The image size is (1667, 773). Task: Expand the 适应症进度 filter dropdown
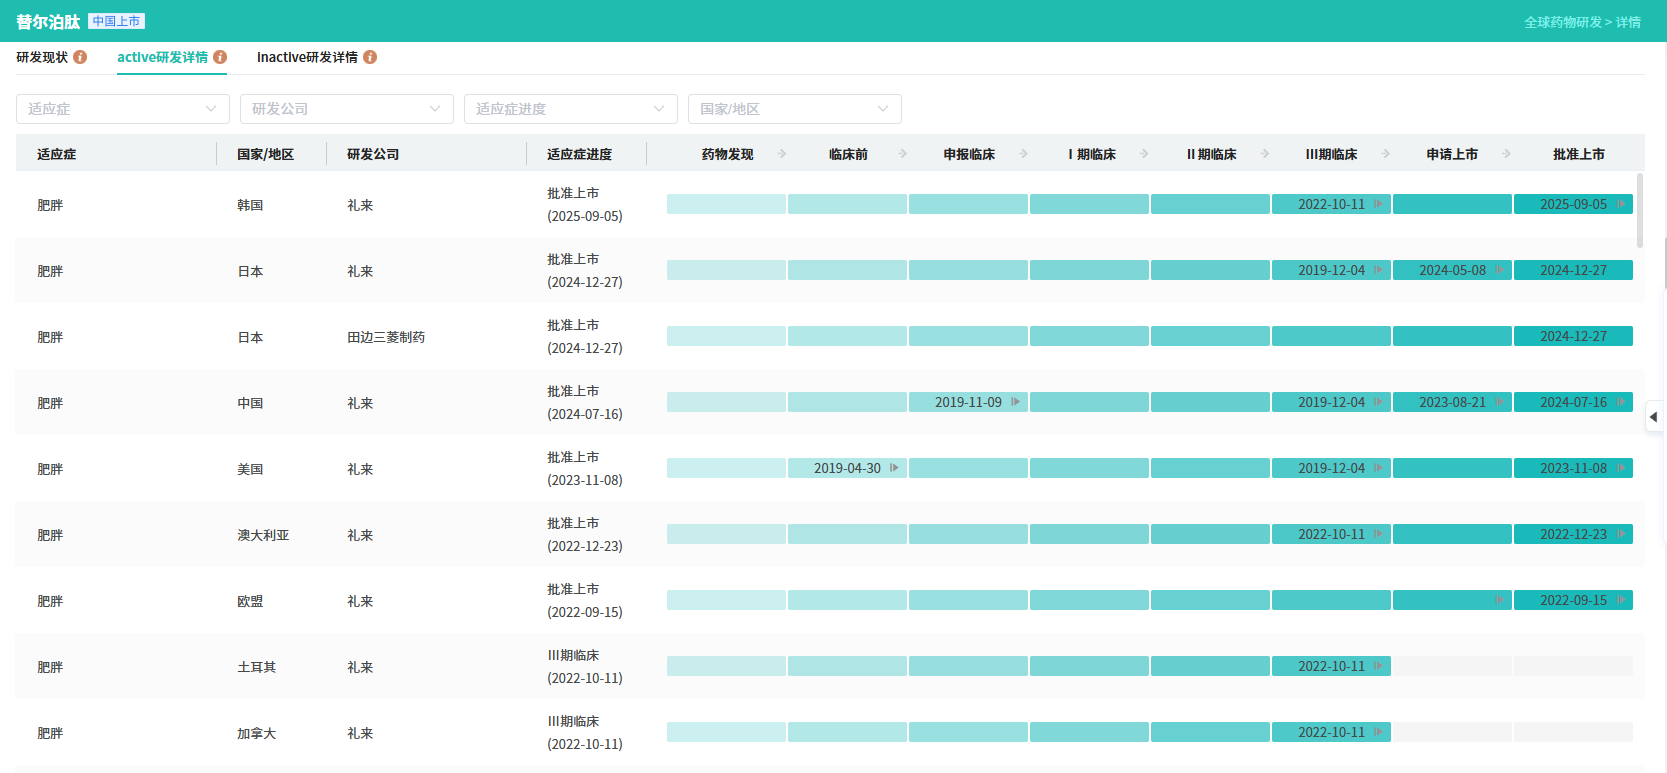point(570,109)
